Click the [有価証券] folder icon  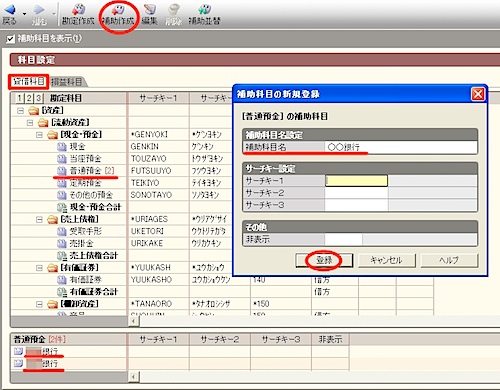(52, 268)
